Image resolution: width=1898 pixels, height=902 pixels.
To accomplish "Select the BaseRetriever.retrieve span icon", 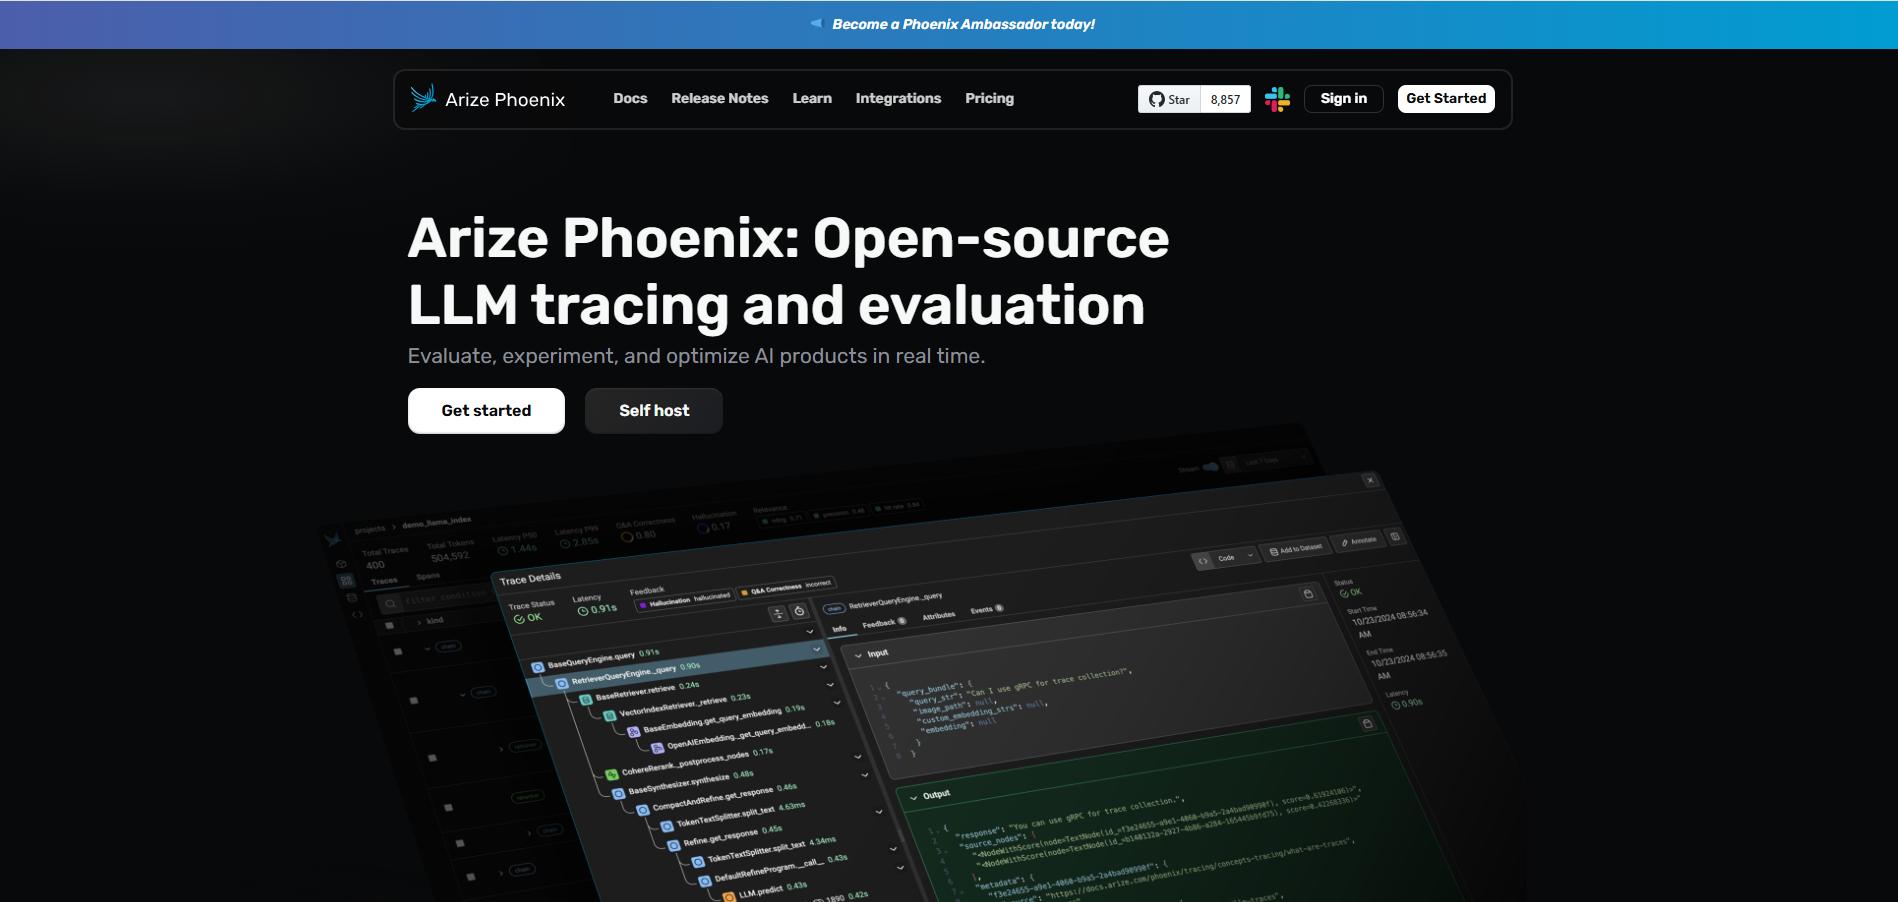I will pos(586,700).
